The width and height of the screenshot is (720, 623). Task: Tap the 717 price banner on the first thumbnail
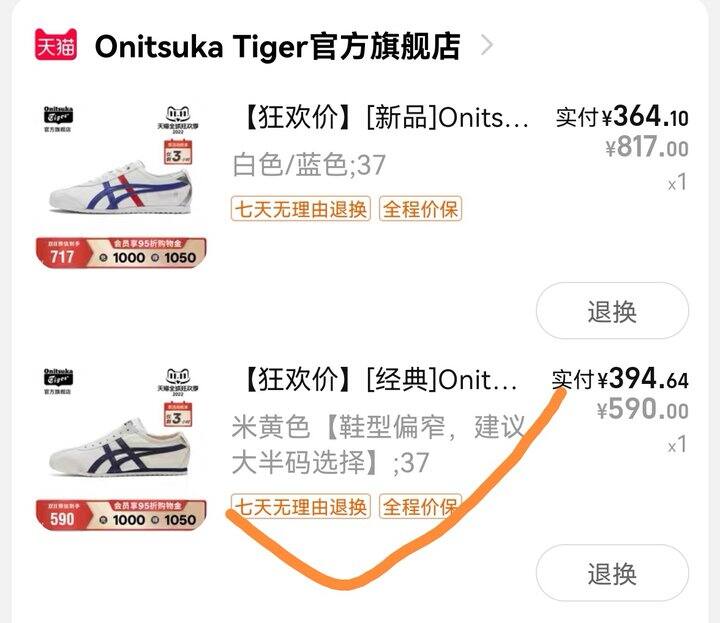tap(121, 253)
